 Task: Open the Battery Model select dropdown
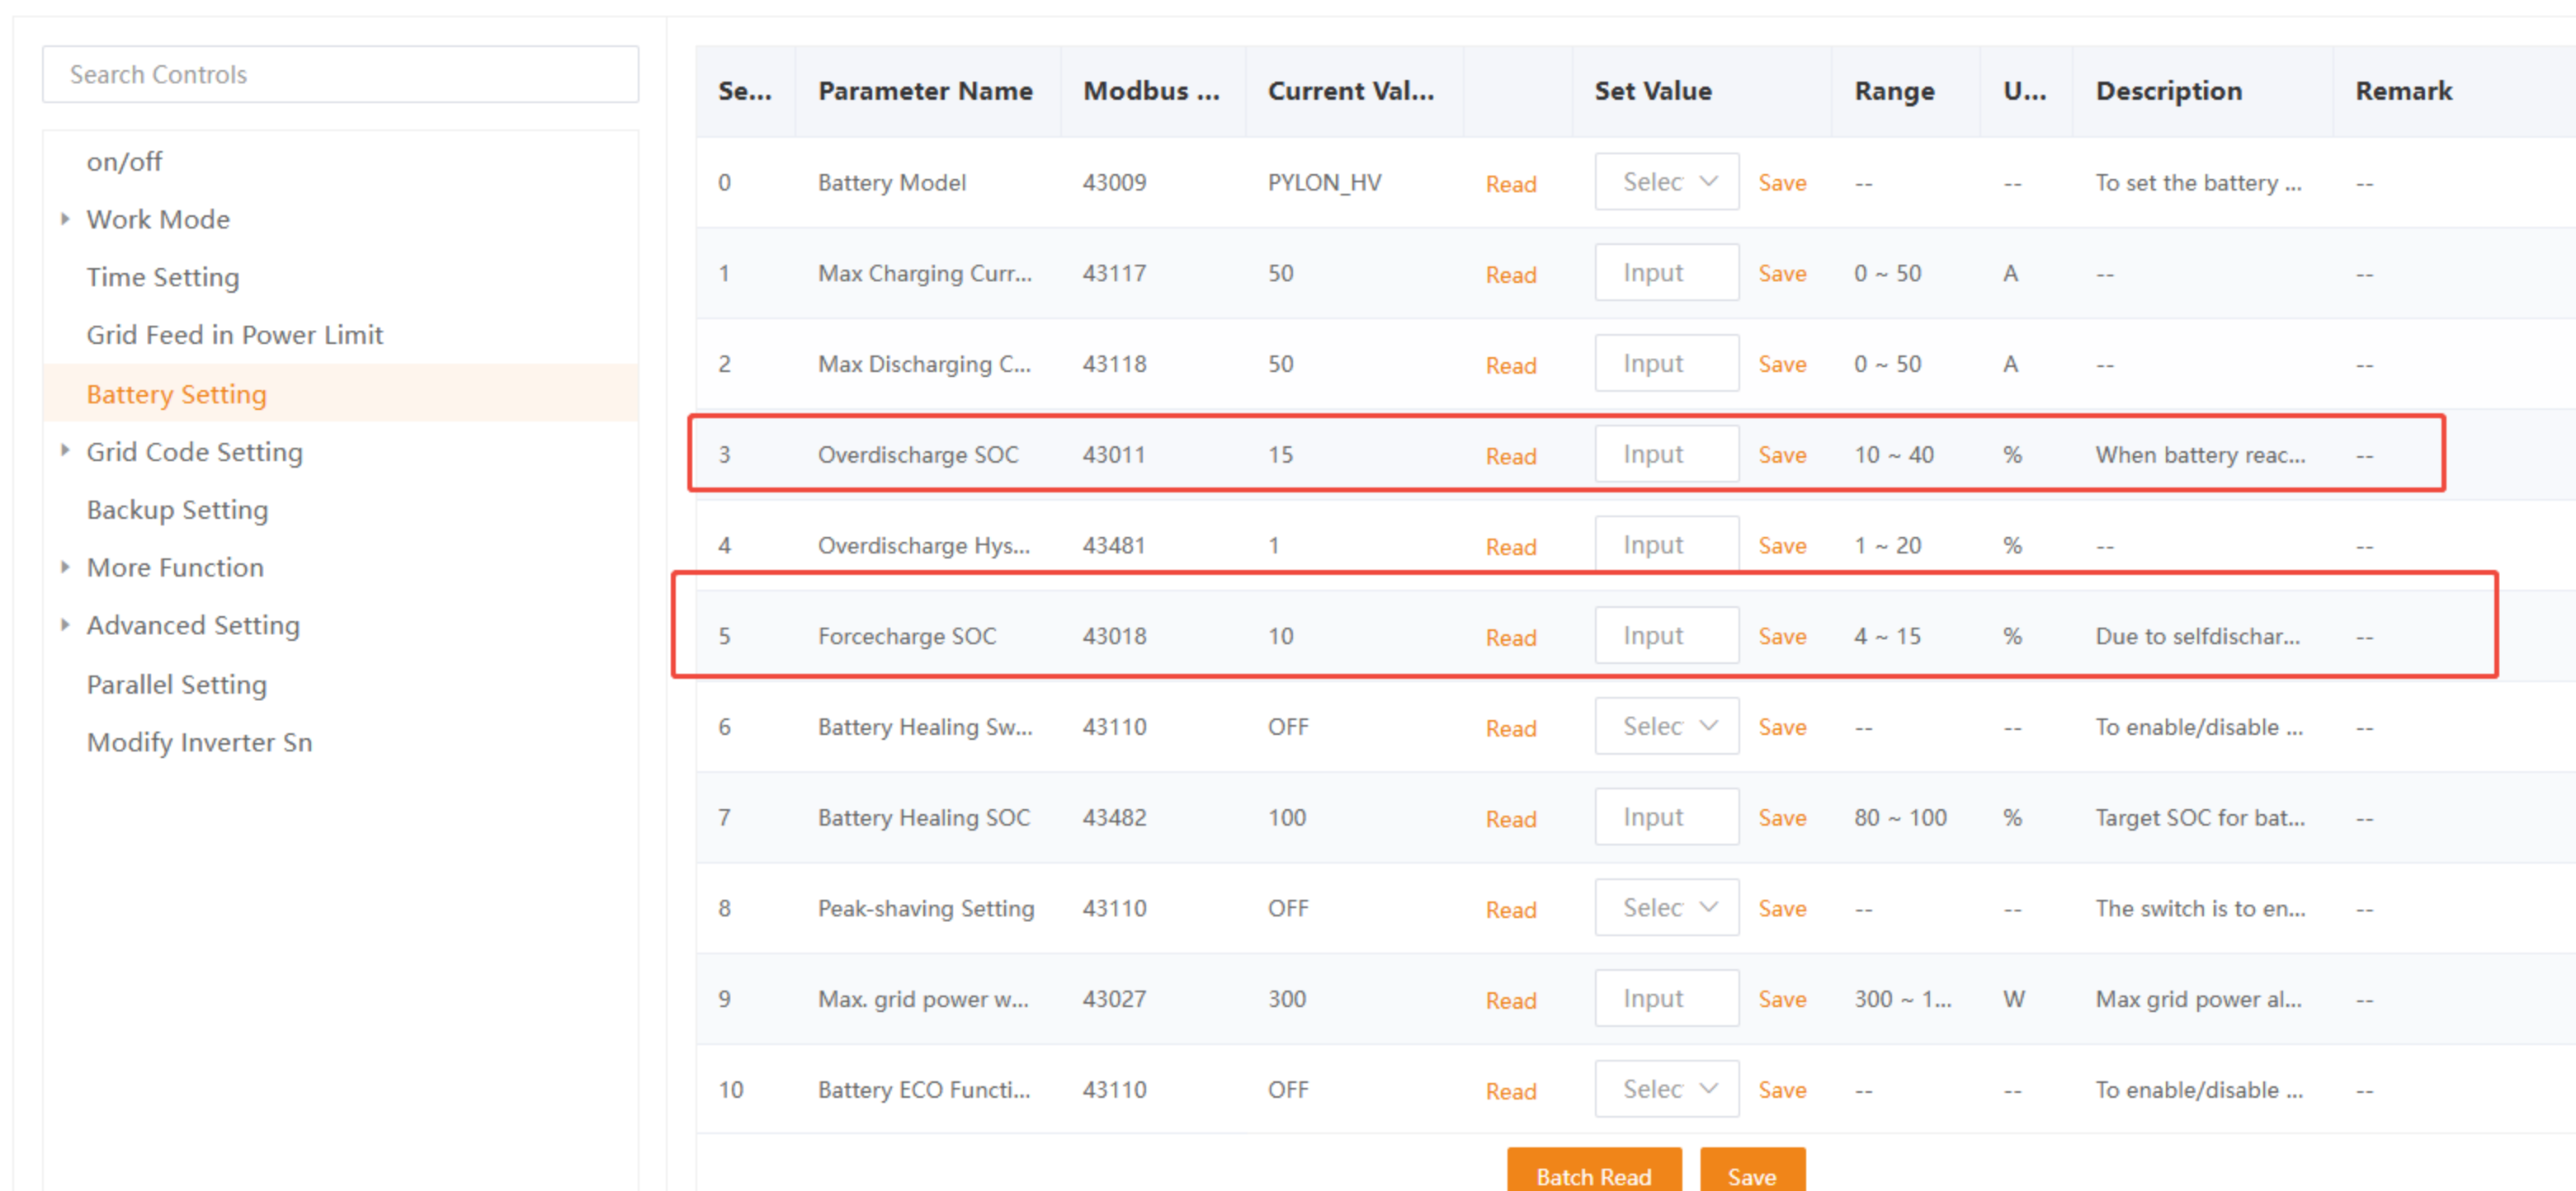click(x=1666, y=182)
